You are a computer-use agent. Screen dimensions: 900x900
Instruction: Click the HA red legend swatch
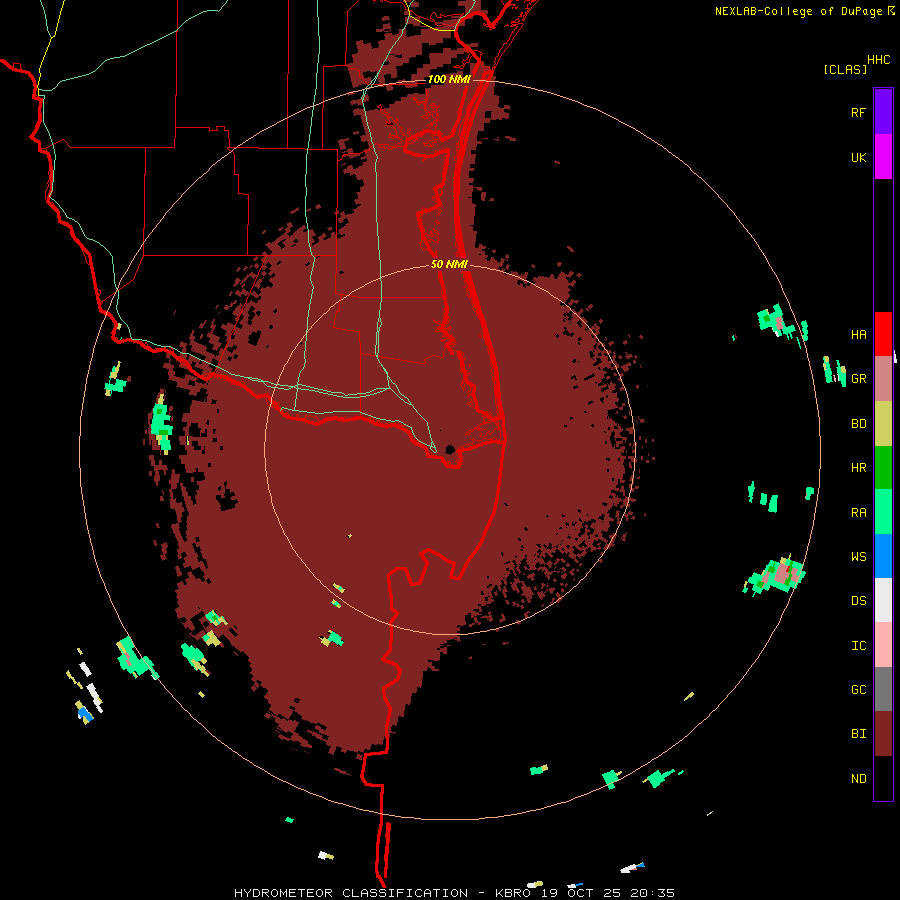pos(883,334)
